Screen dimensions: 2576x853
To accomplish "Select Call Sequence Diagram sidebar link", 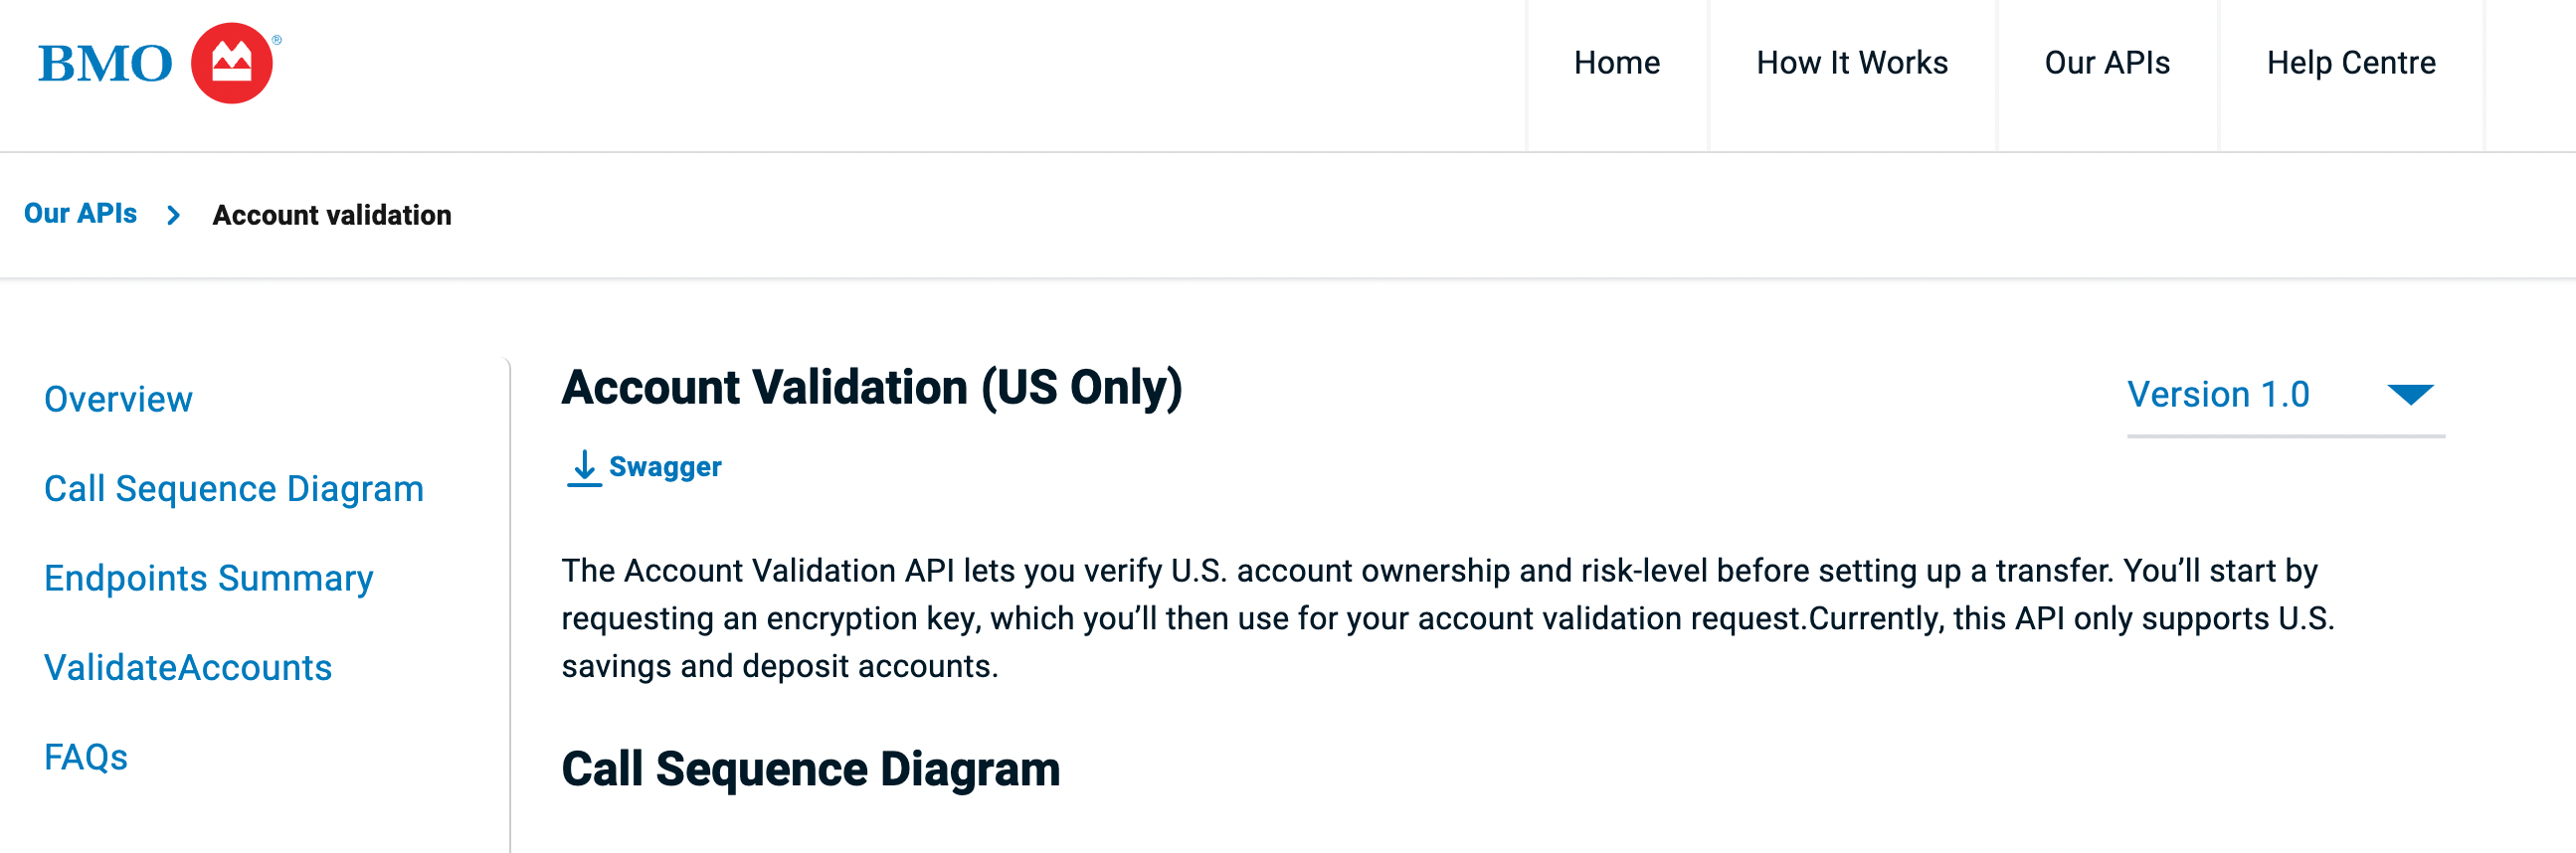I will pos(234,488).
